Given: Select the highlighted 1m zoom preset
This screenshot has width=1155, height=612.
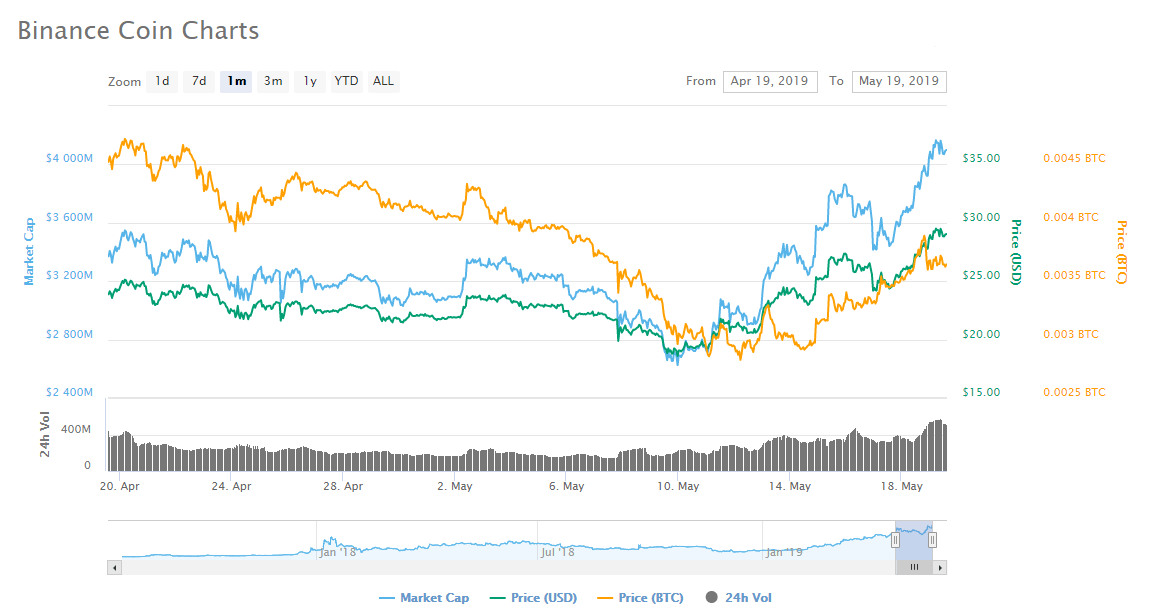Looking at the screenshot, I should tap(235, 81).
